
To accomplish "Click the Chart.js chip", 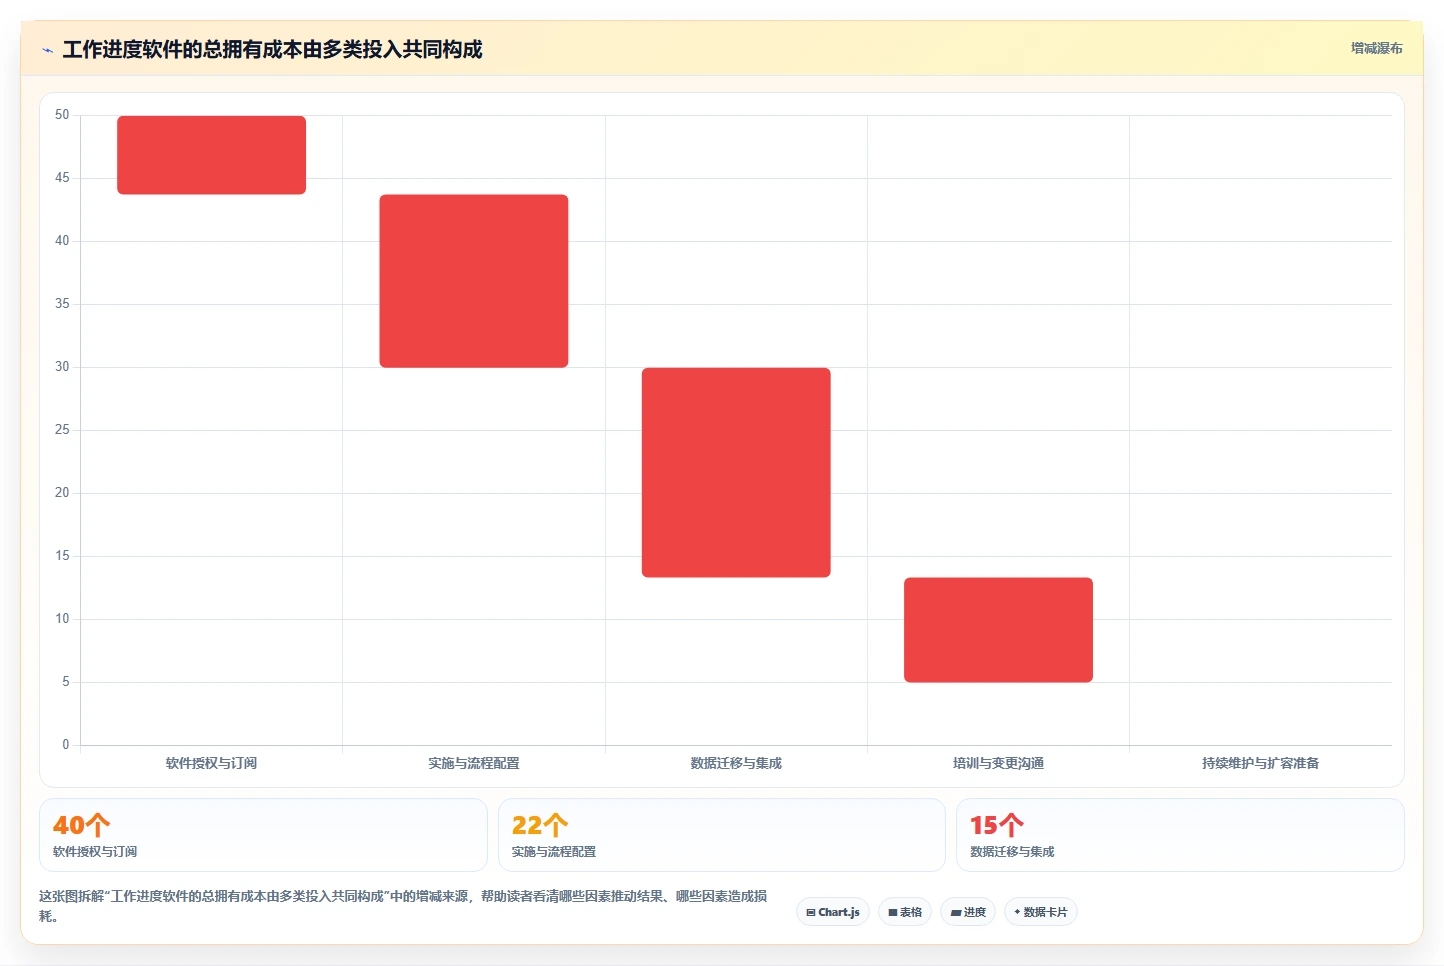I will (x=833, y=912).
